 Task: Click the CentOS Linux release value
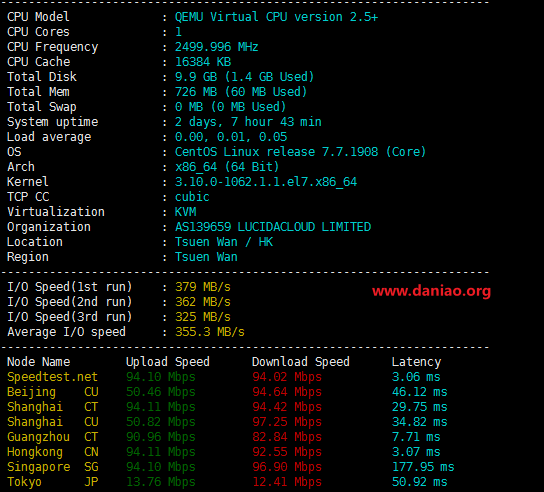300,152
